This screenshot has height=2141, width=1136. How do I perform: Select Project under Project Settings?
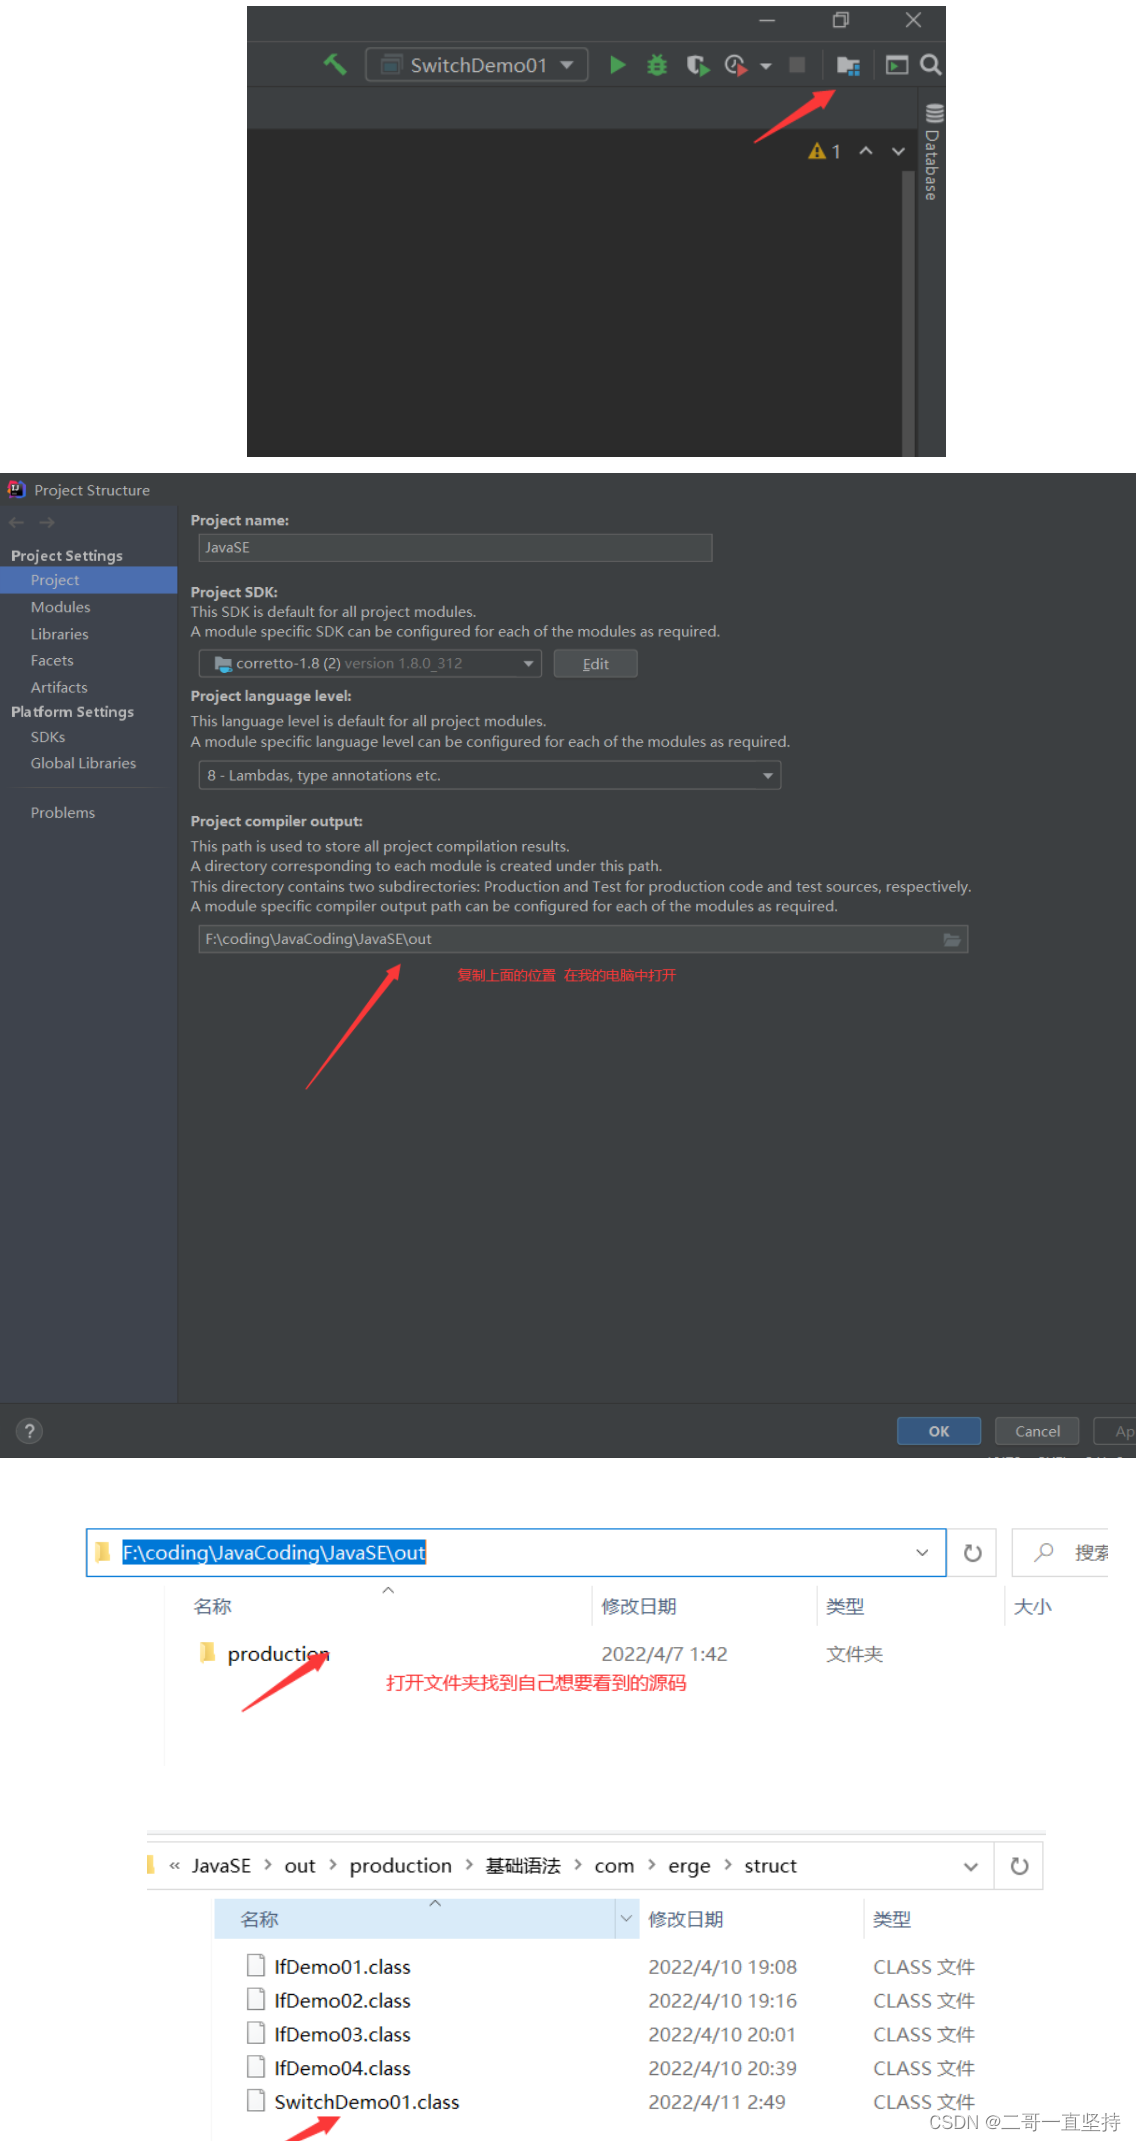click(88, 580)
